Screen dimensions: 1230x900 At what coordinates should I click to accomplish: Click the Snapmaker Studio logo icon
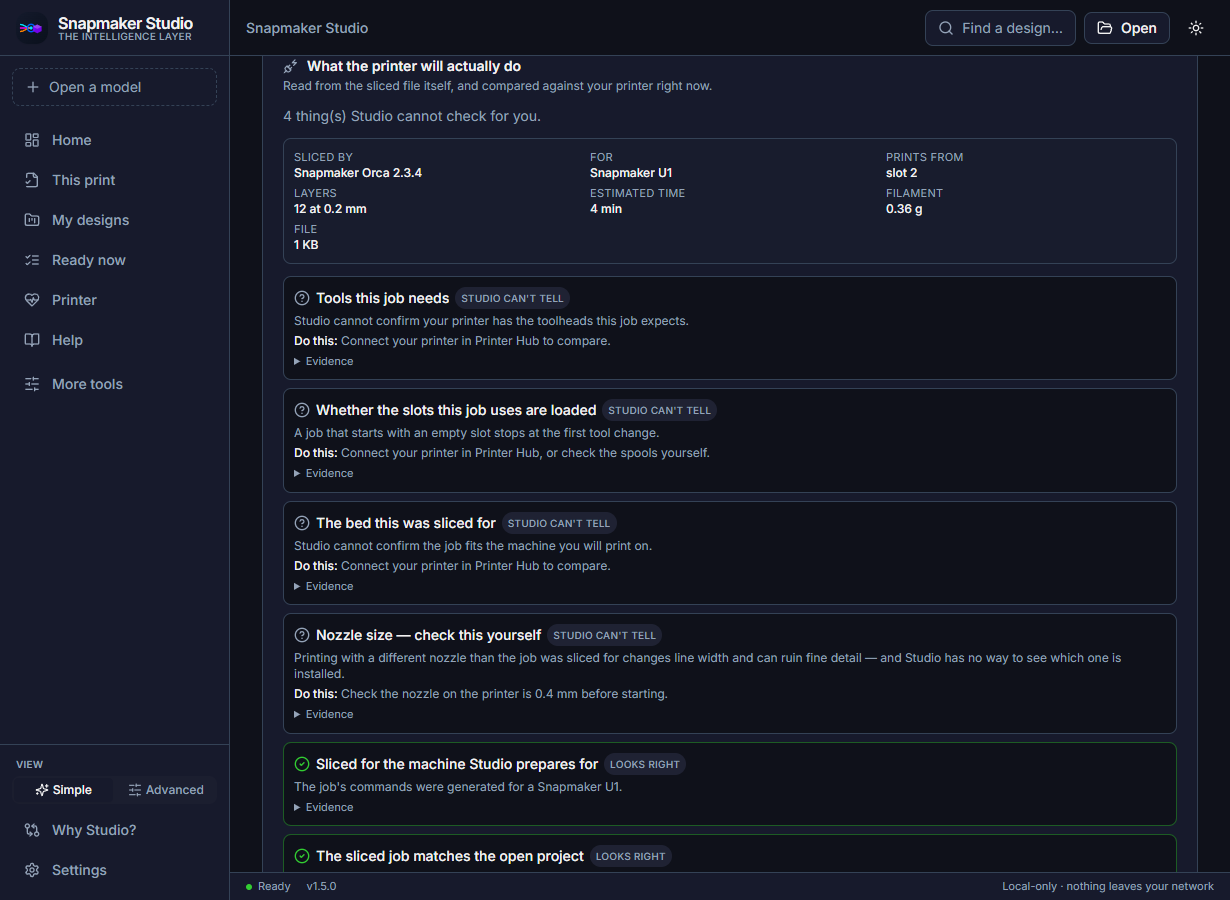point(32,29)
